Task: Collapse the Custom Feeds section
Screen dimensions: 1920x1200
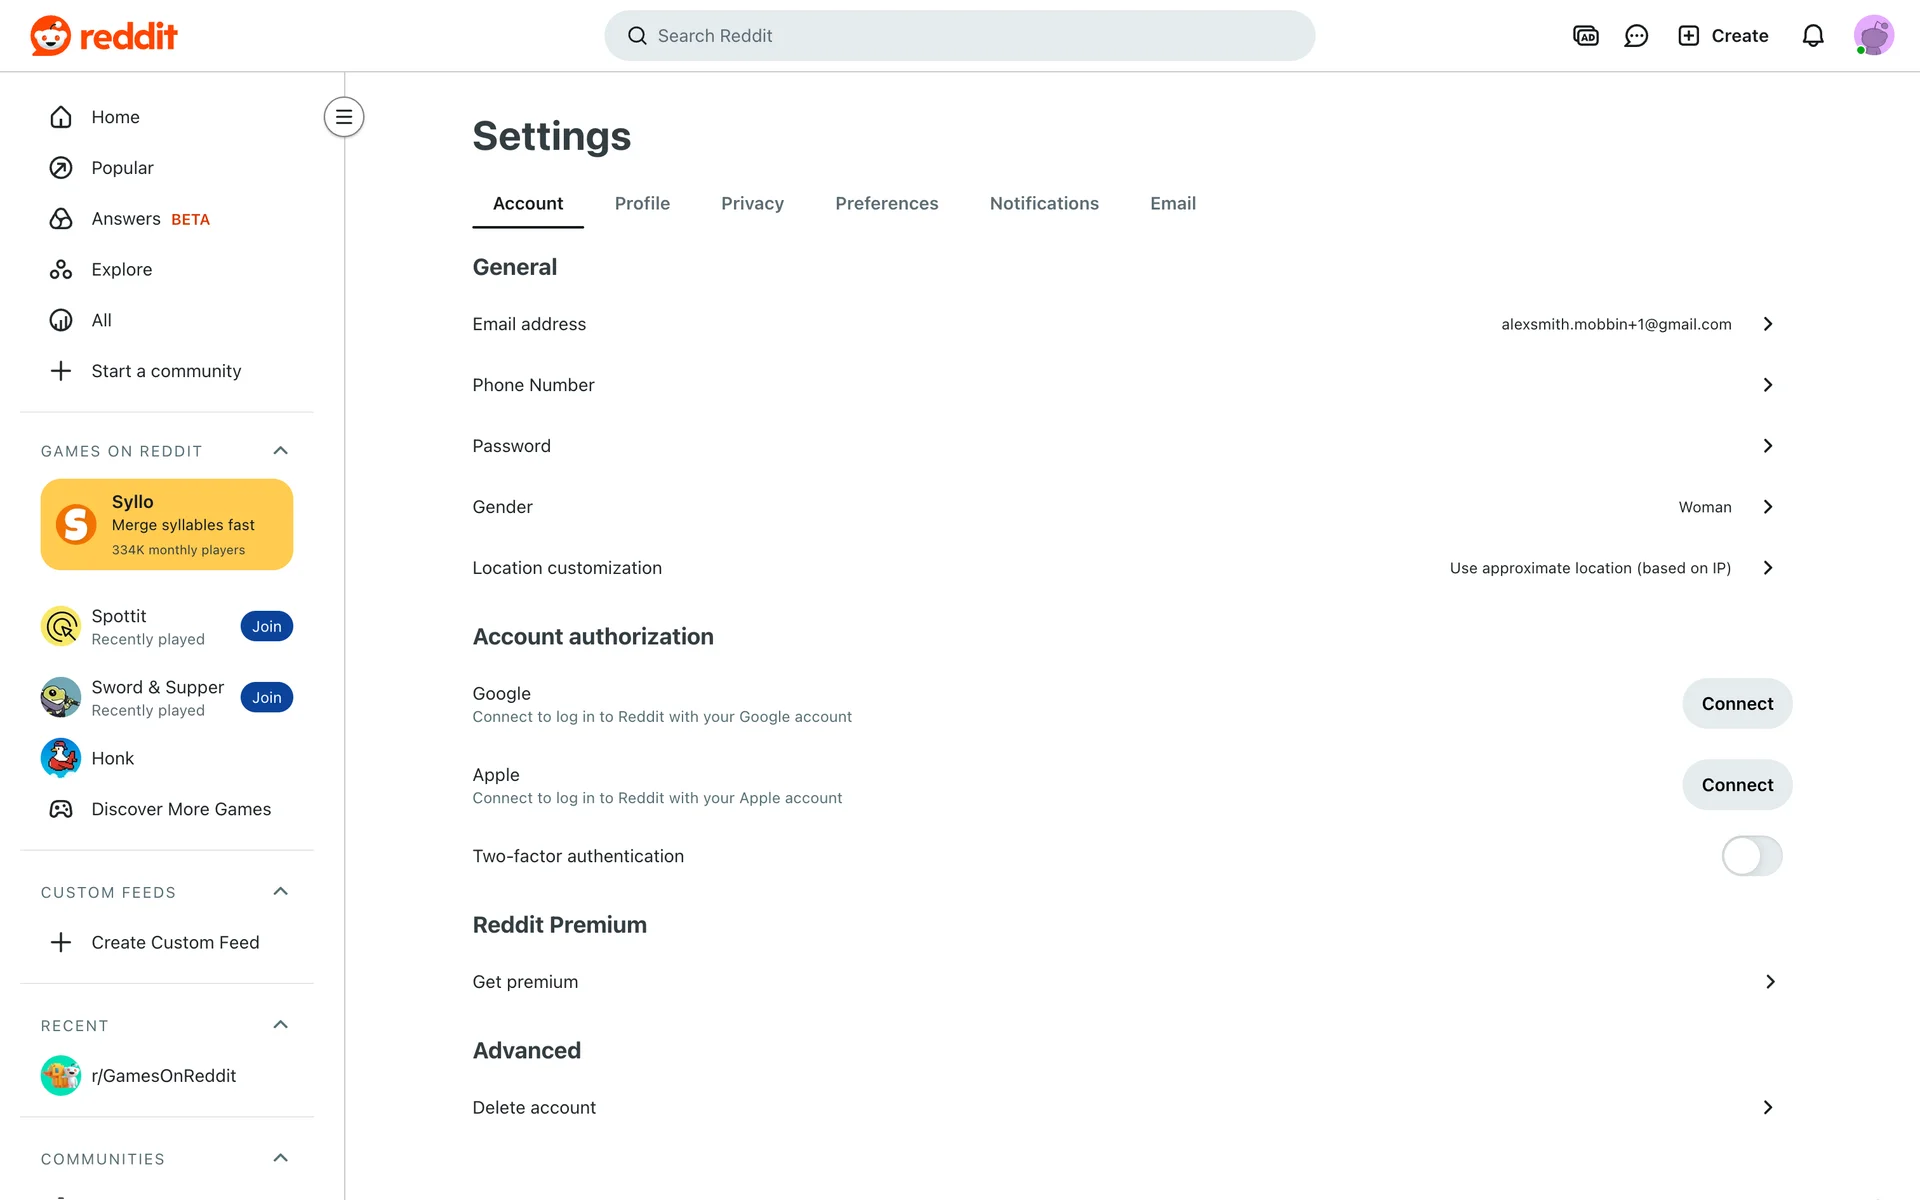Action: (x=280, y=892)
